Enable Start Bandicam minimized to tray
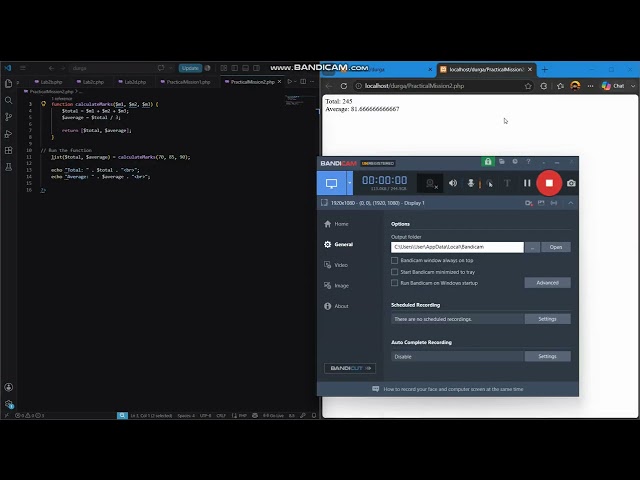 coord(394,272)
